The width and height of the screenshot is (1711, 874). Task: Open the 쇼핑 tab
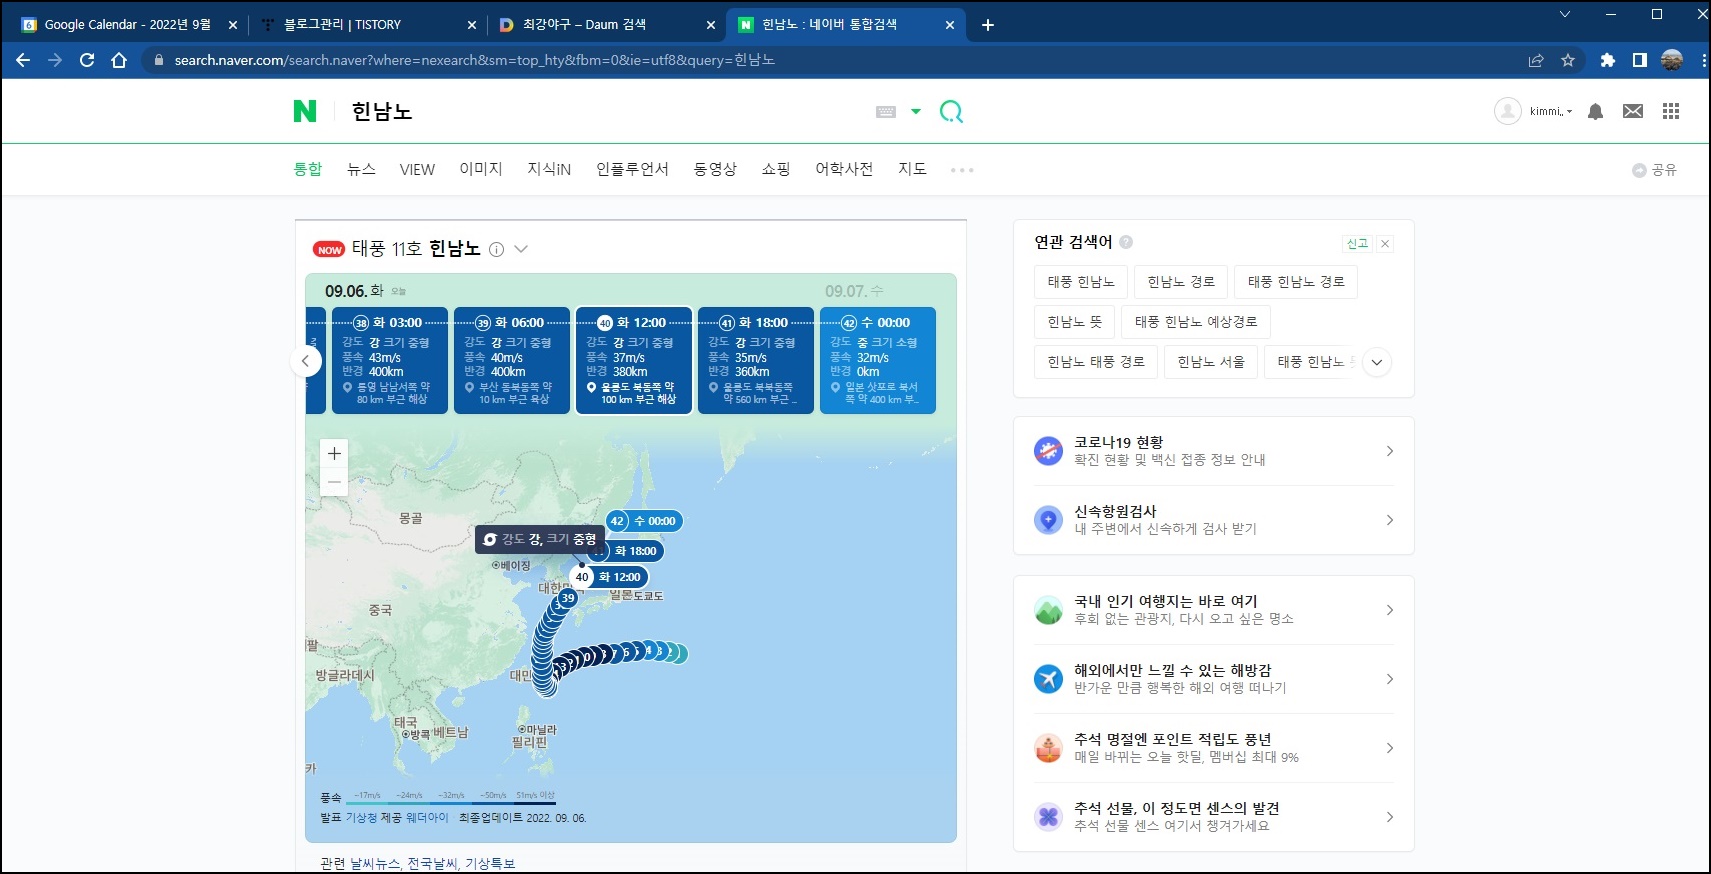[776, 169]
